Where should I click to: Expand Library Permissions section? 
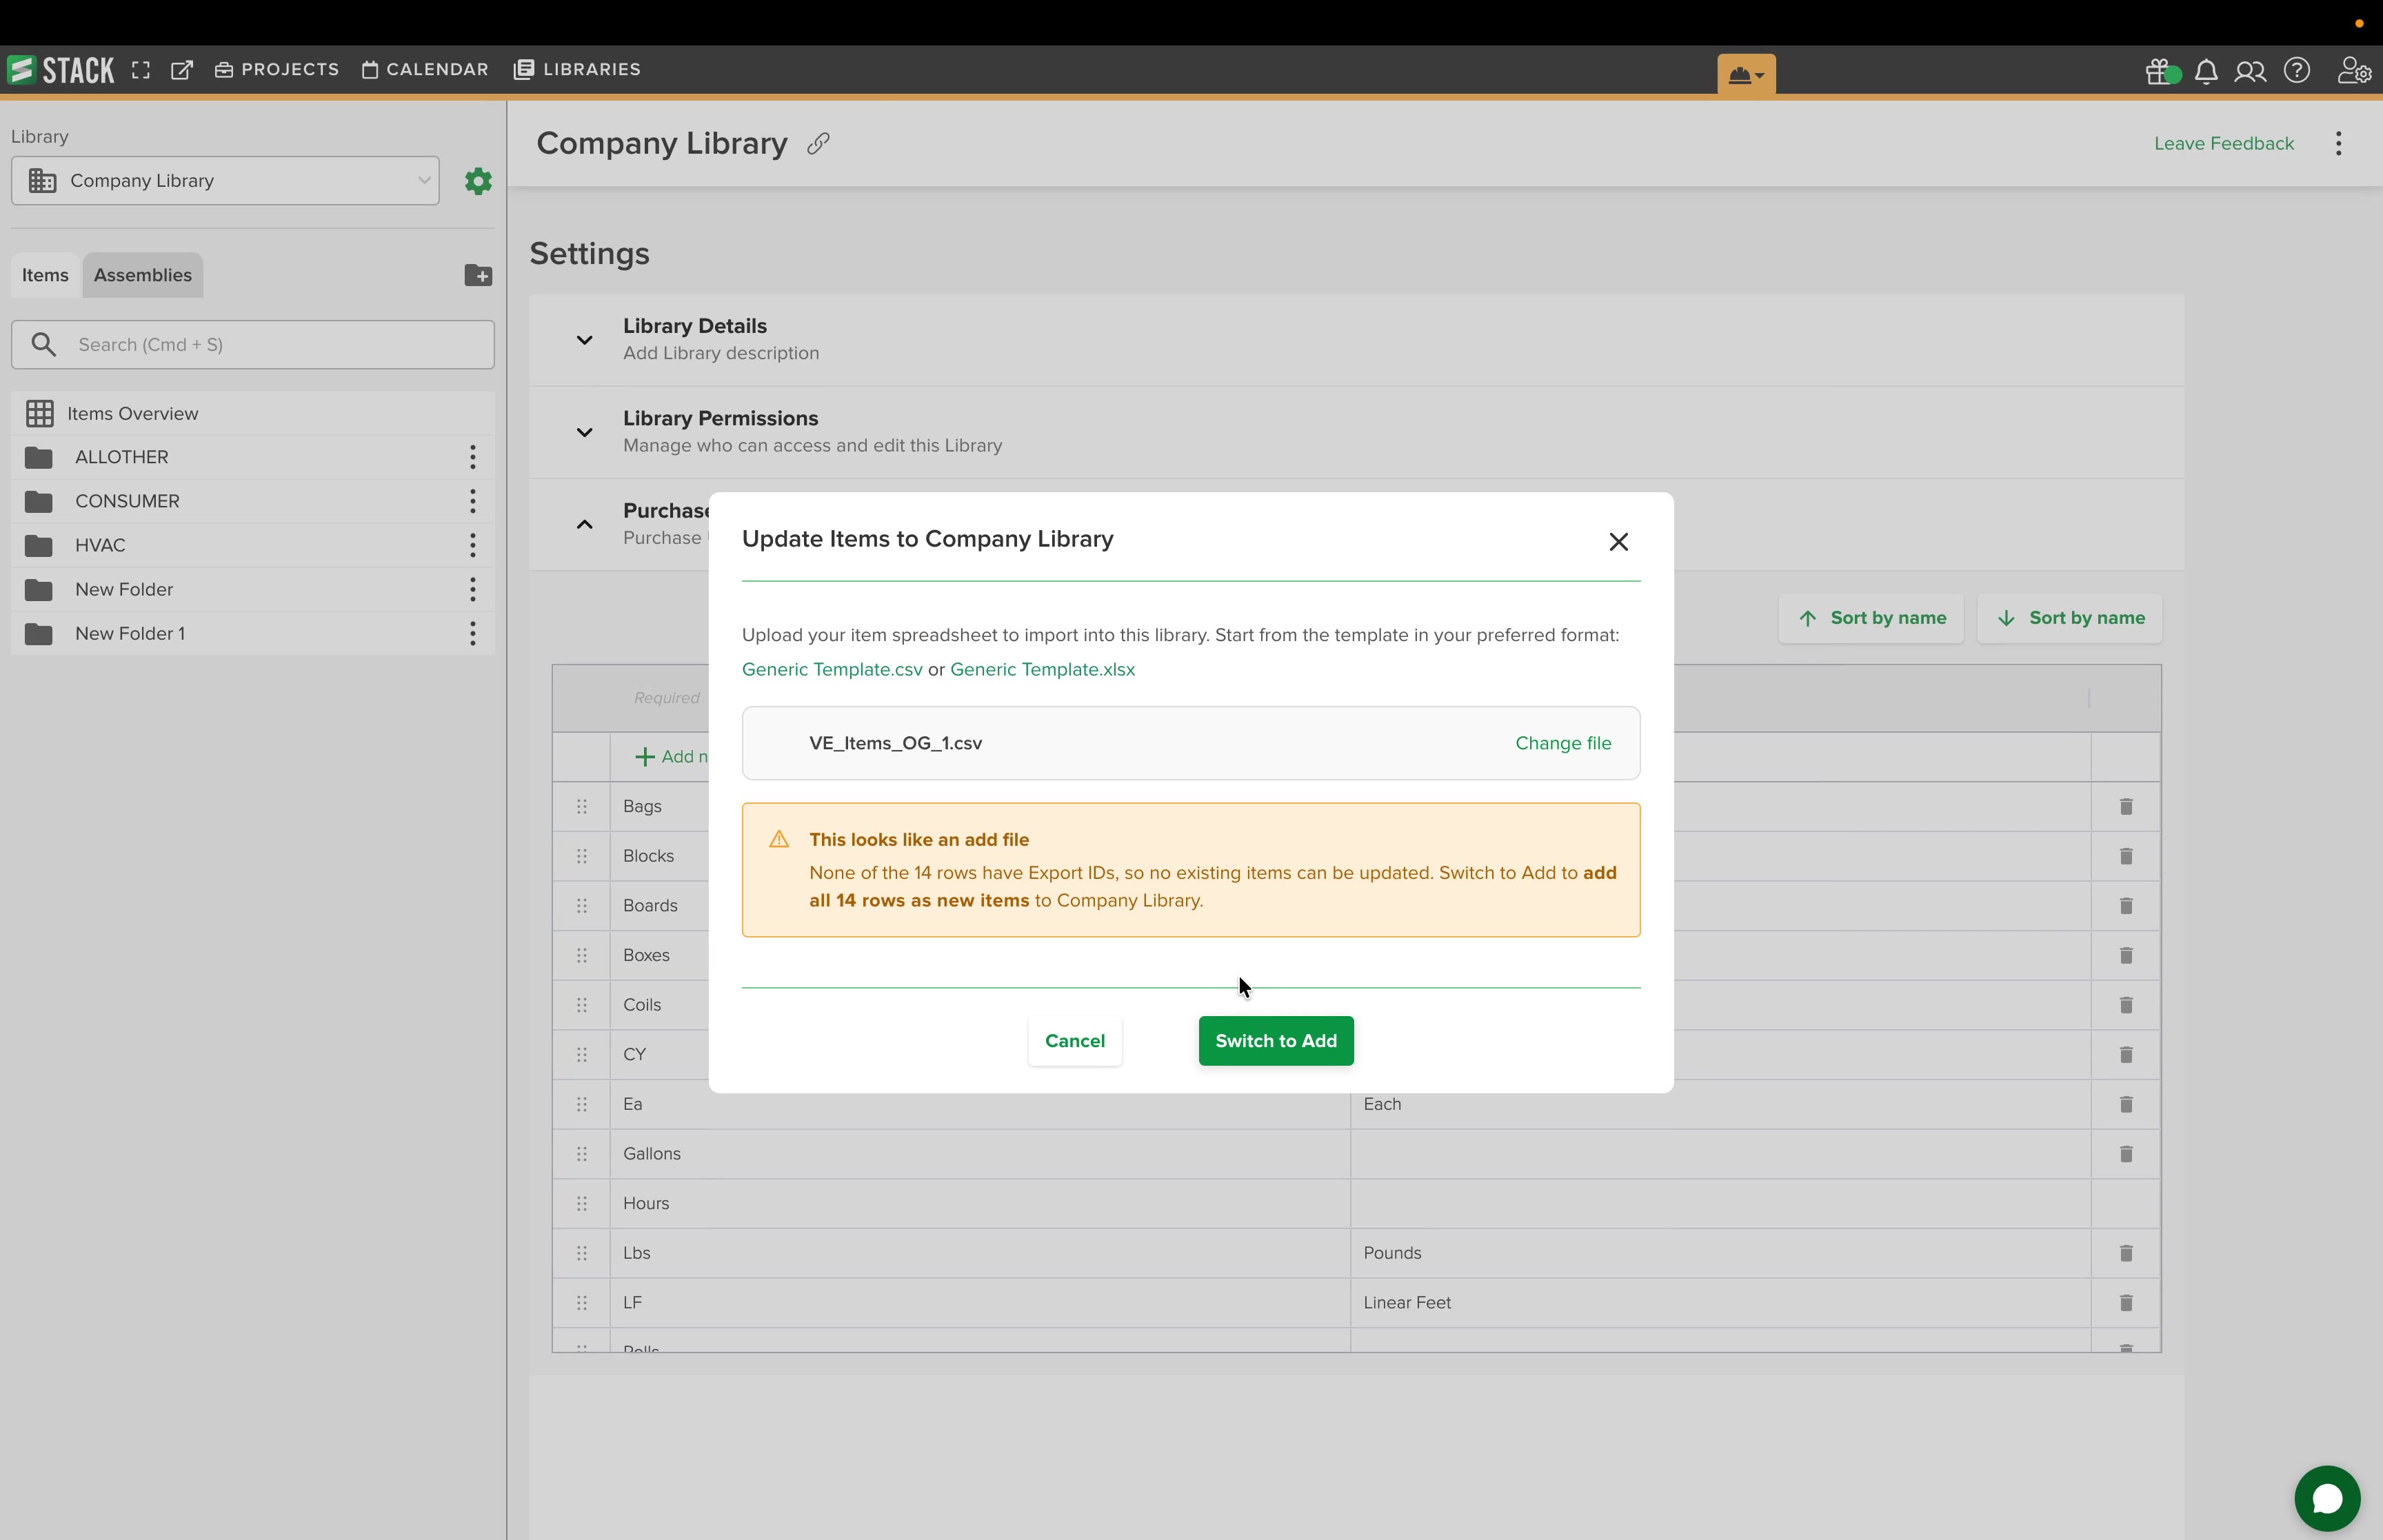pyautogui.click(x=584, y=432)
